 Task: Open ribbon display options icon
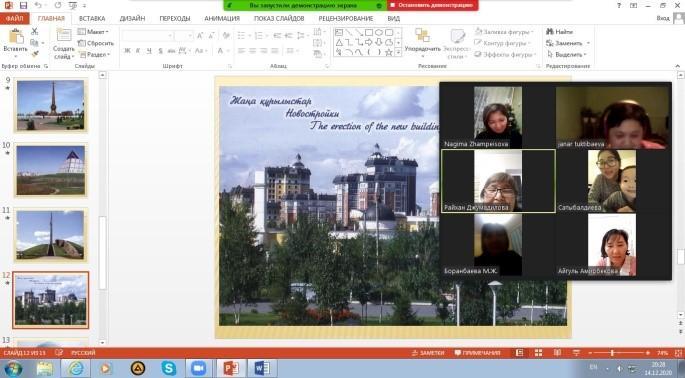click(633, 5)
